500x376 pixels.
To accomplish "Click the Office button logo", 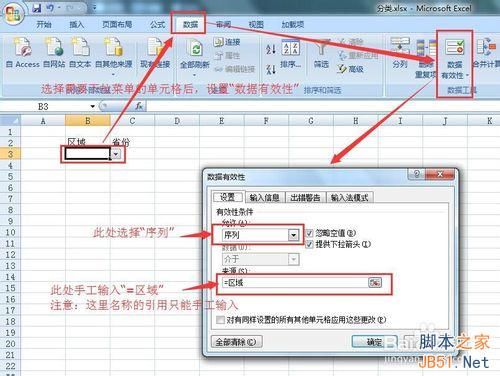I will [x=12, y=13].
